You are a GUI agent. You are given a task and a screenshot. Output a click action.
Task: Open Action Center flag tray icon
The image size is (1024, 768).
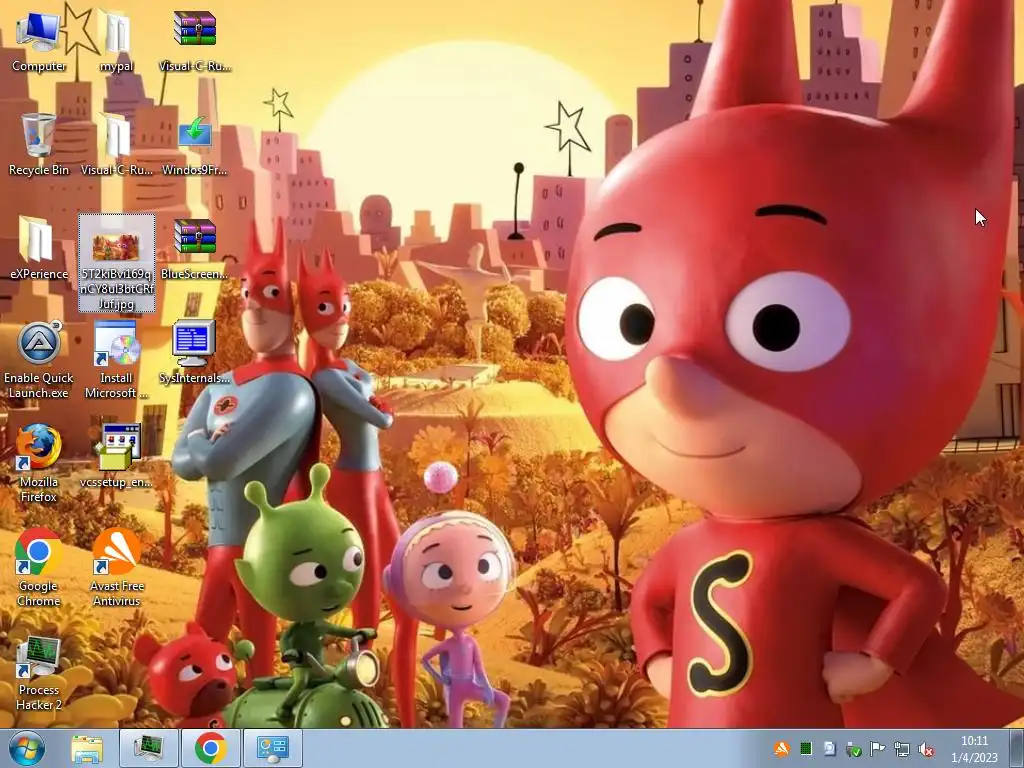[x=877, y=748]
